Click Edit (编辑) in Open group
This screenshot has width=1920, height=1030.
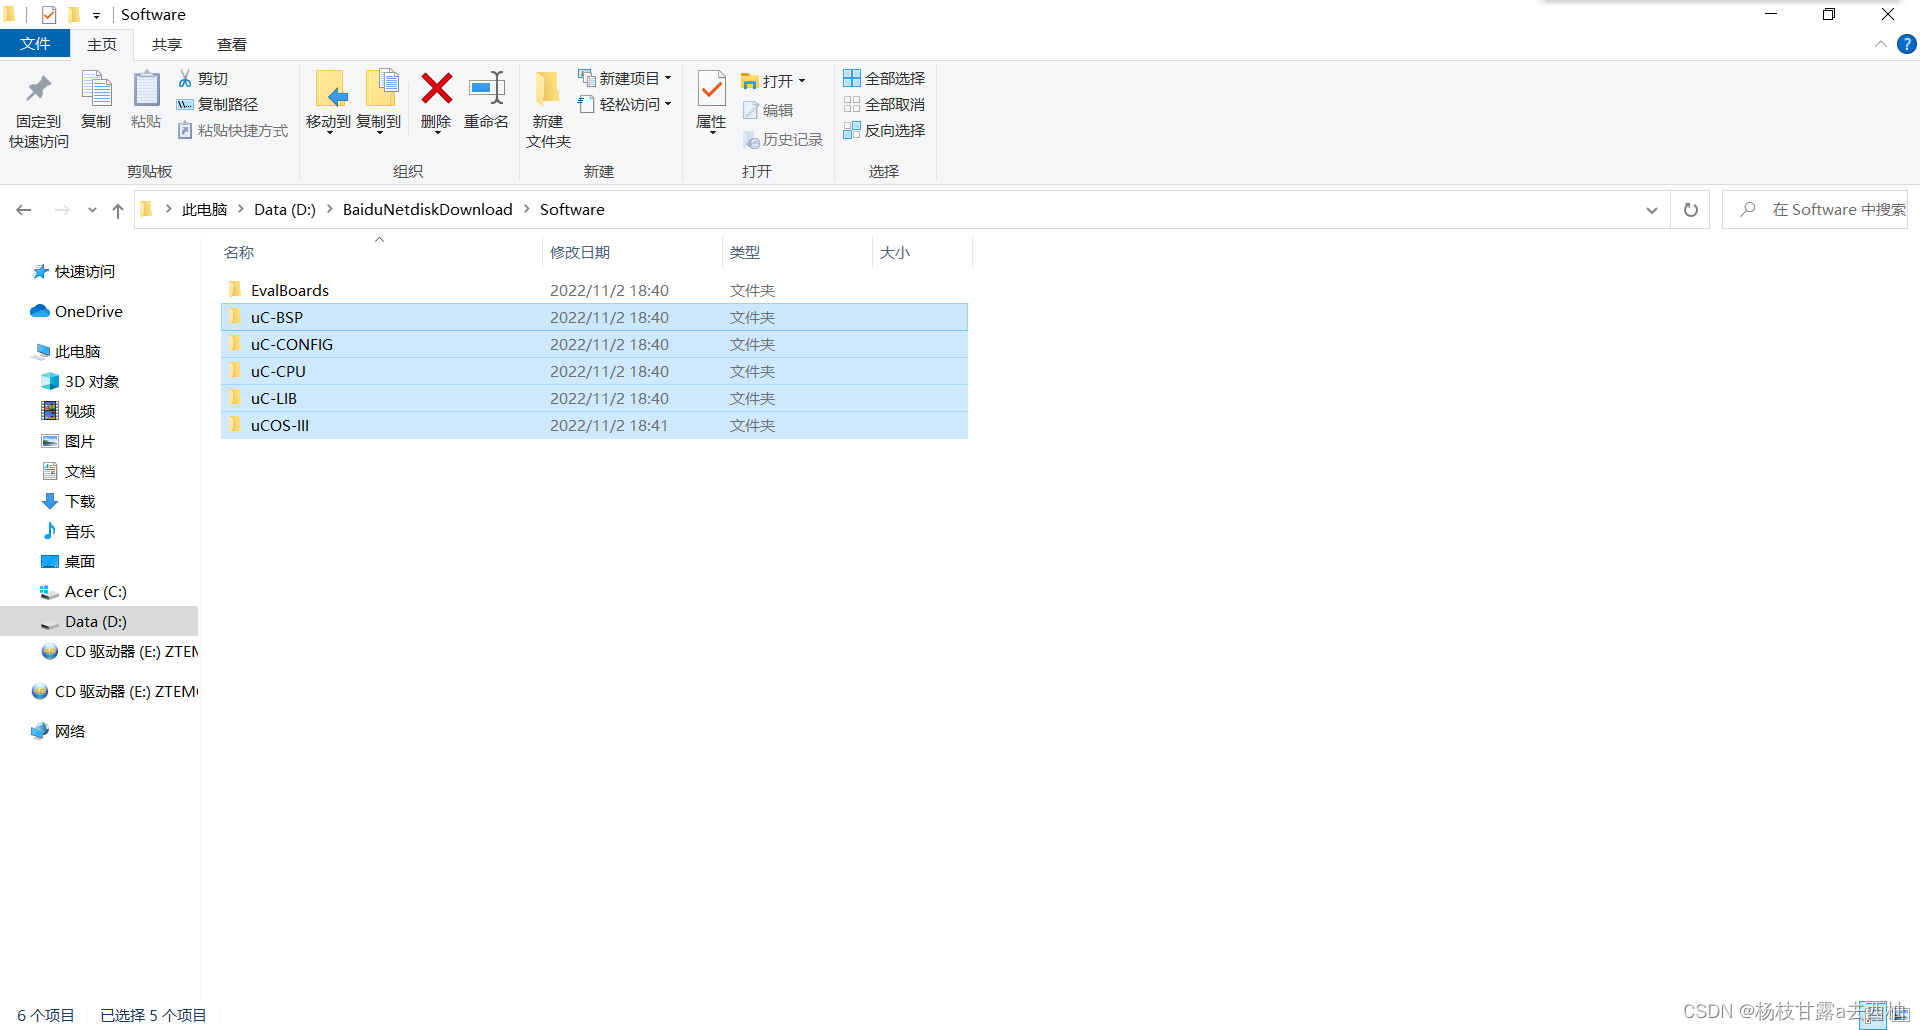(x=768, y=110)
